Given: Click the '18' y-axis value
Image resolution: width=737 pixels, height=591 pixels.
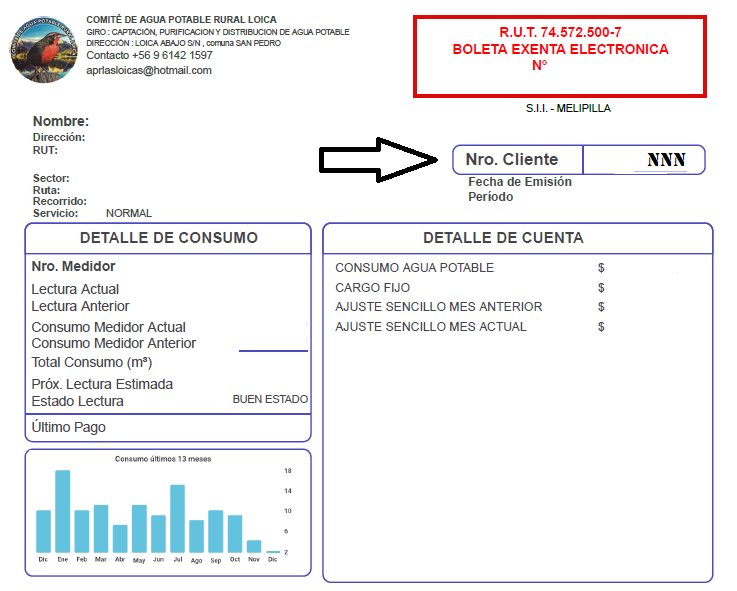Looking at the screenshot, I should pos(288,471).
